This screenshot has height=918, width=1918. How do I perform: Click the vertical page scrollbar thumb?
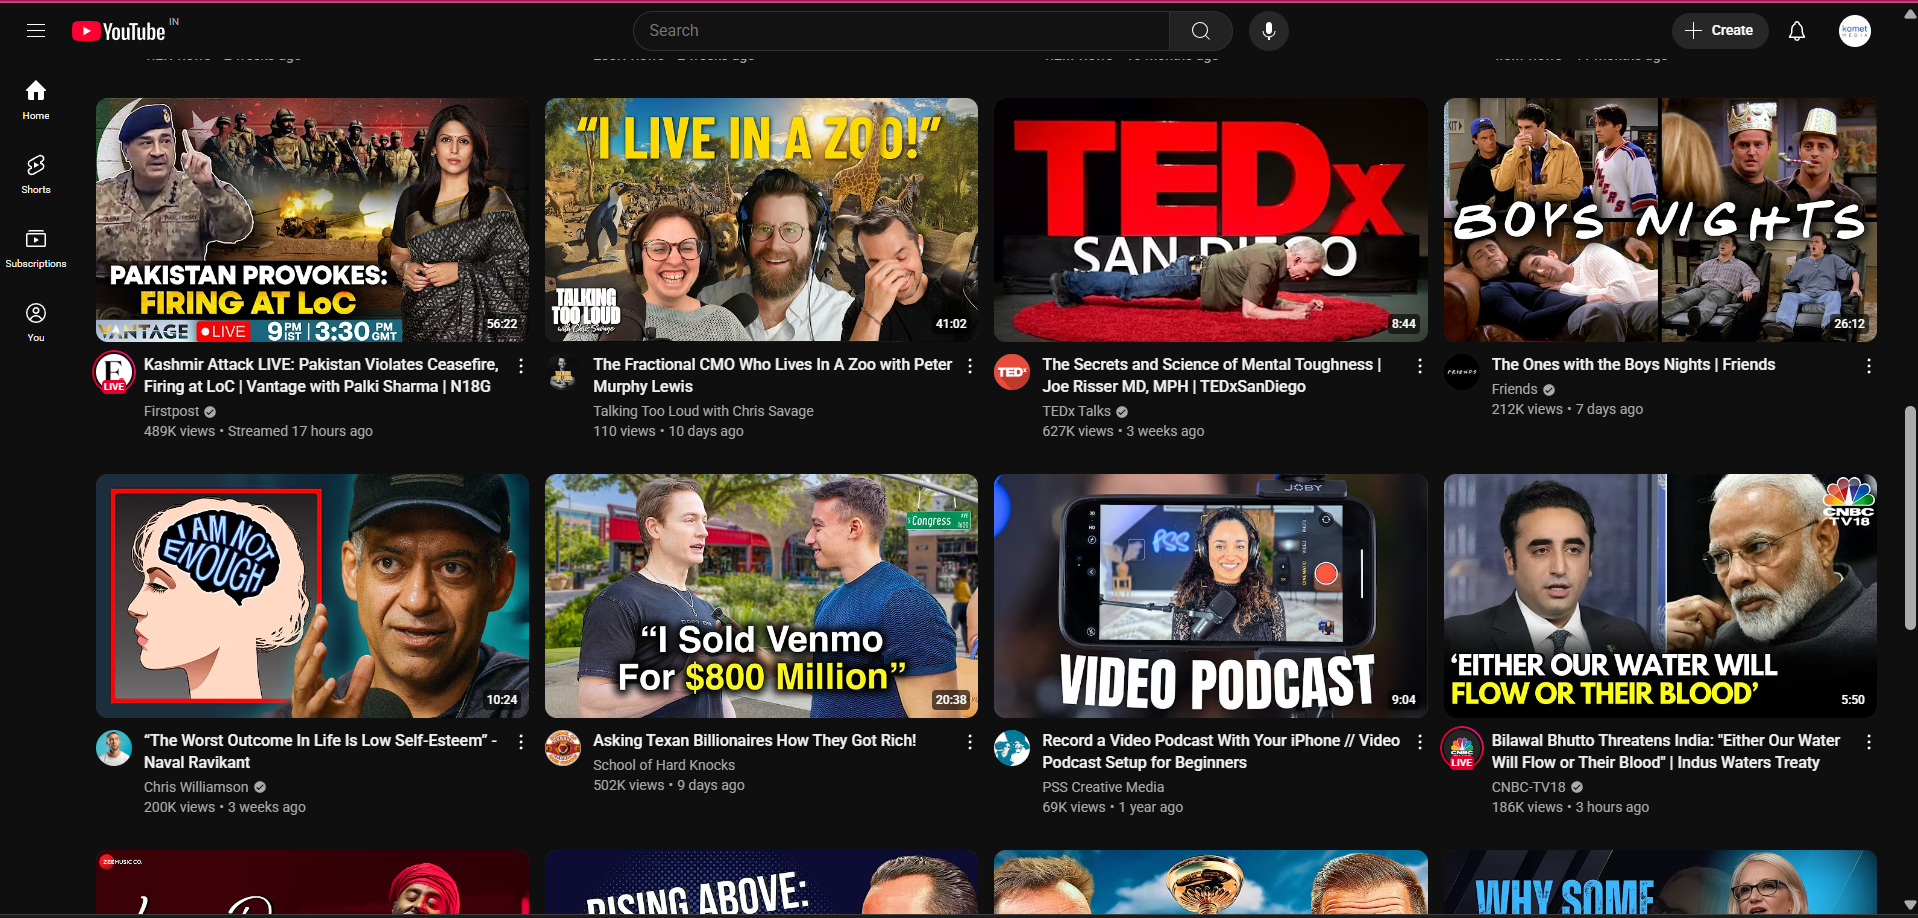[1910, 518]
